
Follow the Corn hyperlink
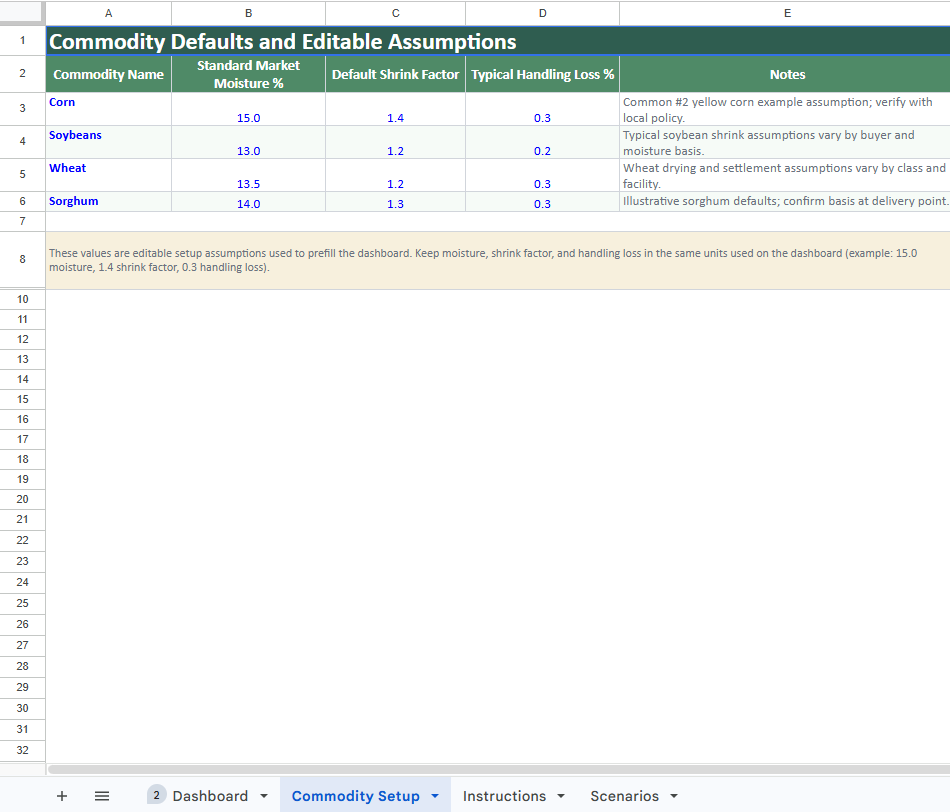tap(62, 101)
